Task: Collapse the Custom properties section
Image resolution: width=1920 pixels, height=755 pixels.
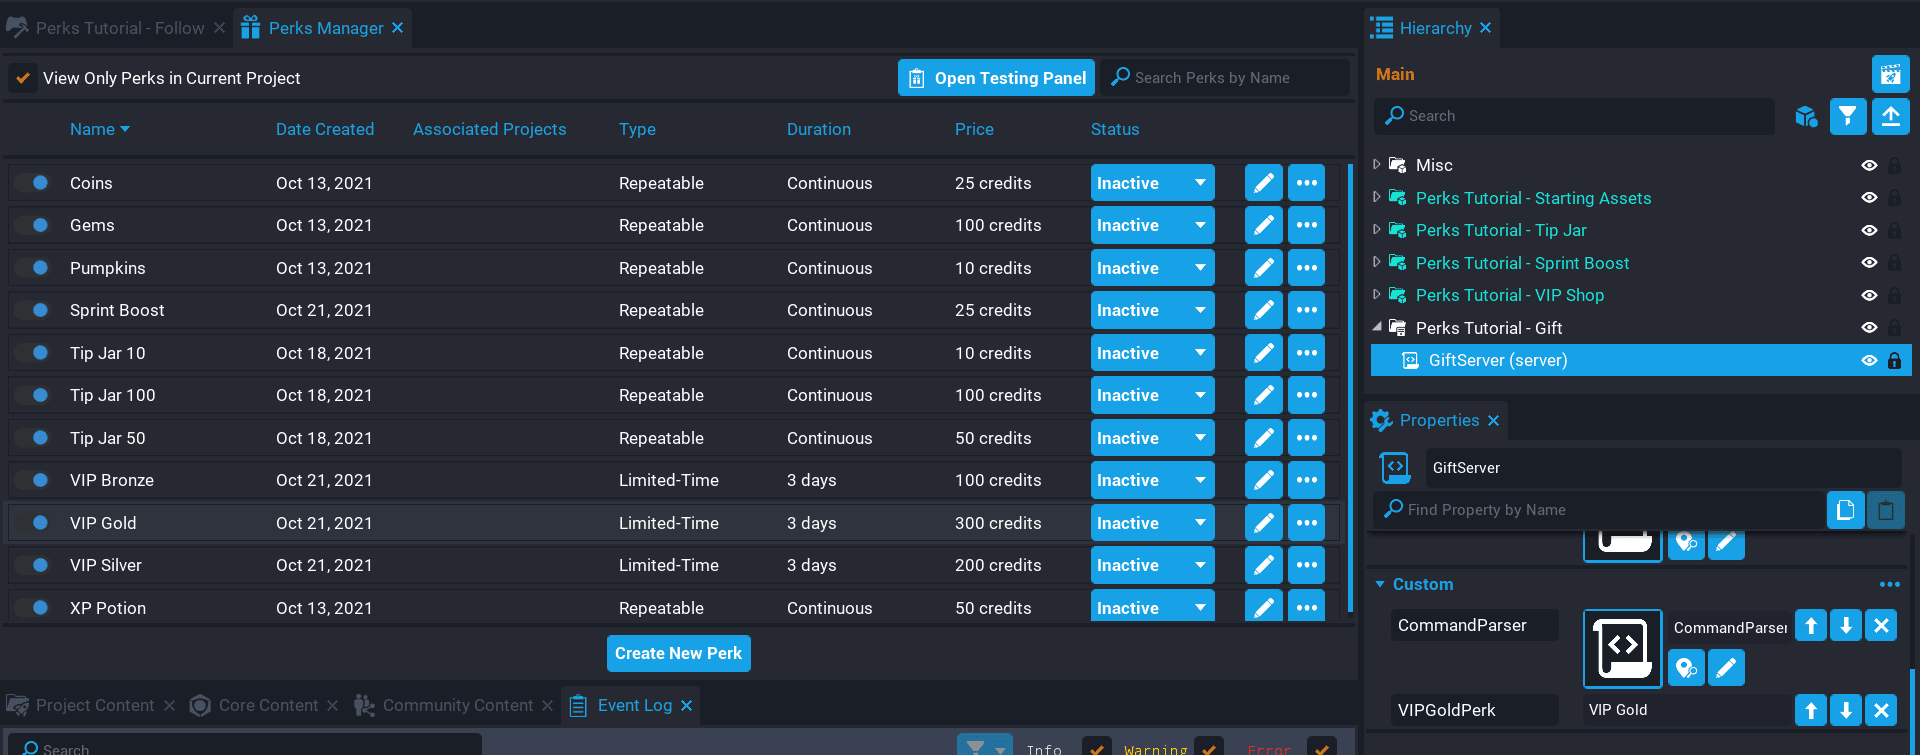Action: click(1380, 584)
